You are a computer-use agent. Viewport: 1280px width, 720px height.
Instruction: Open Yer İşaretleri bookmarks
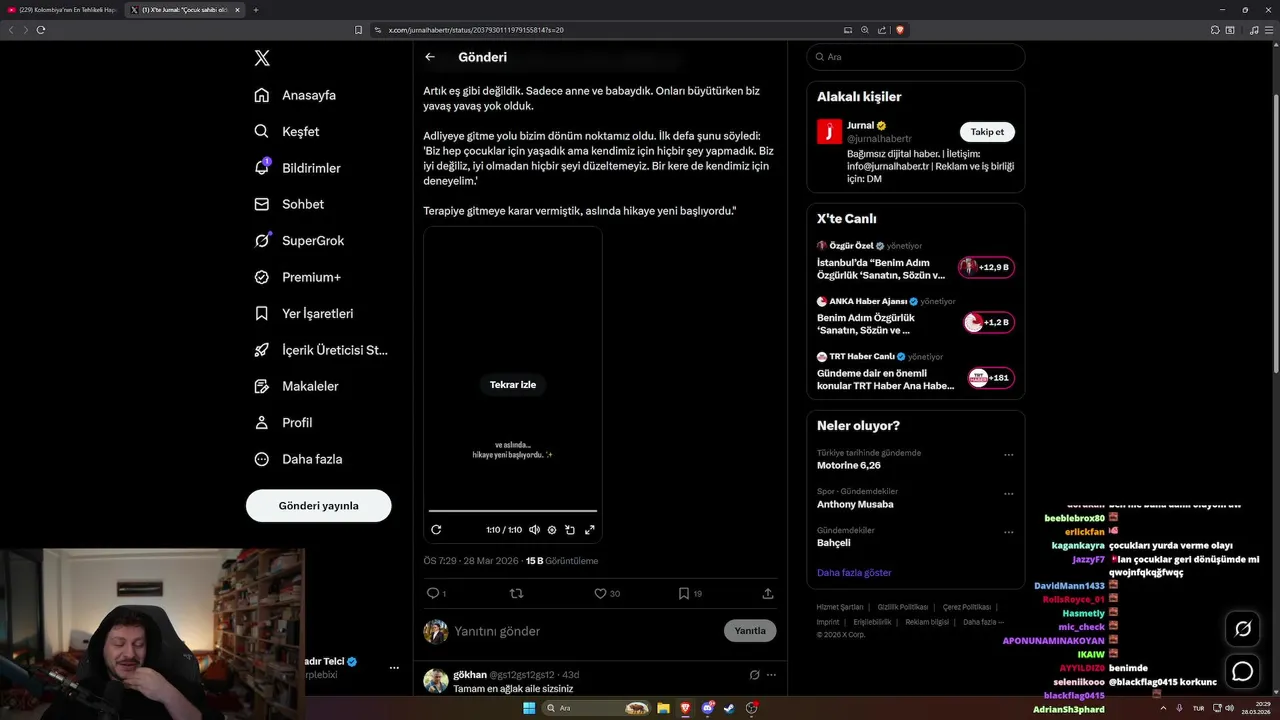(x=304, y=313)
